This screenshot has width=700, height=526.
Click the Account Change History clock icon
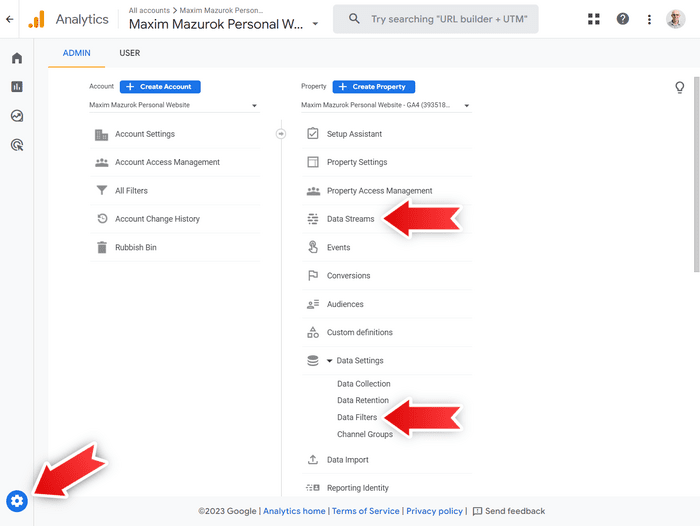102,219
